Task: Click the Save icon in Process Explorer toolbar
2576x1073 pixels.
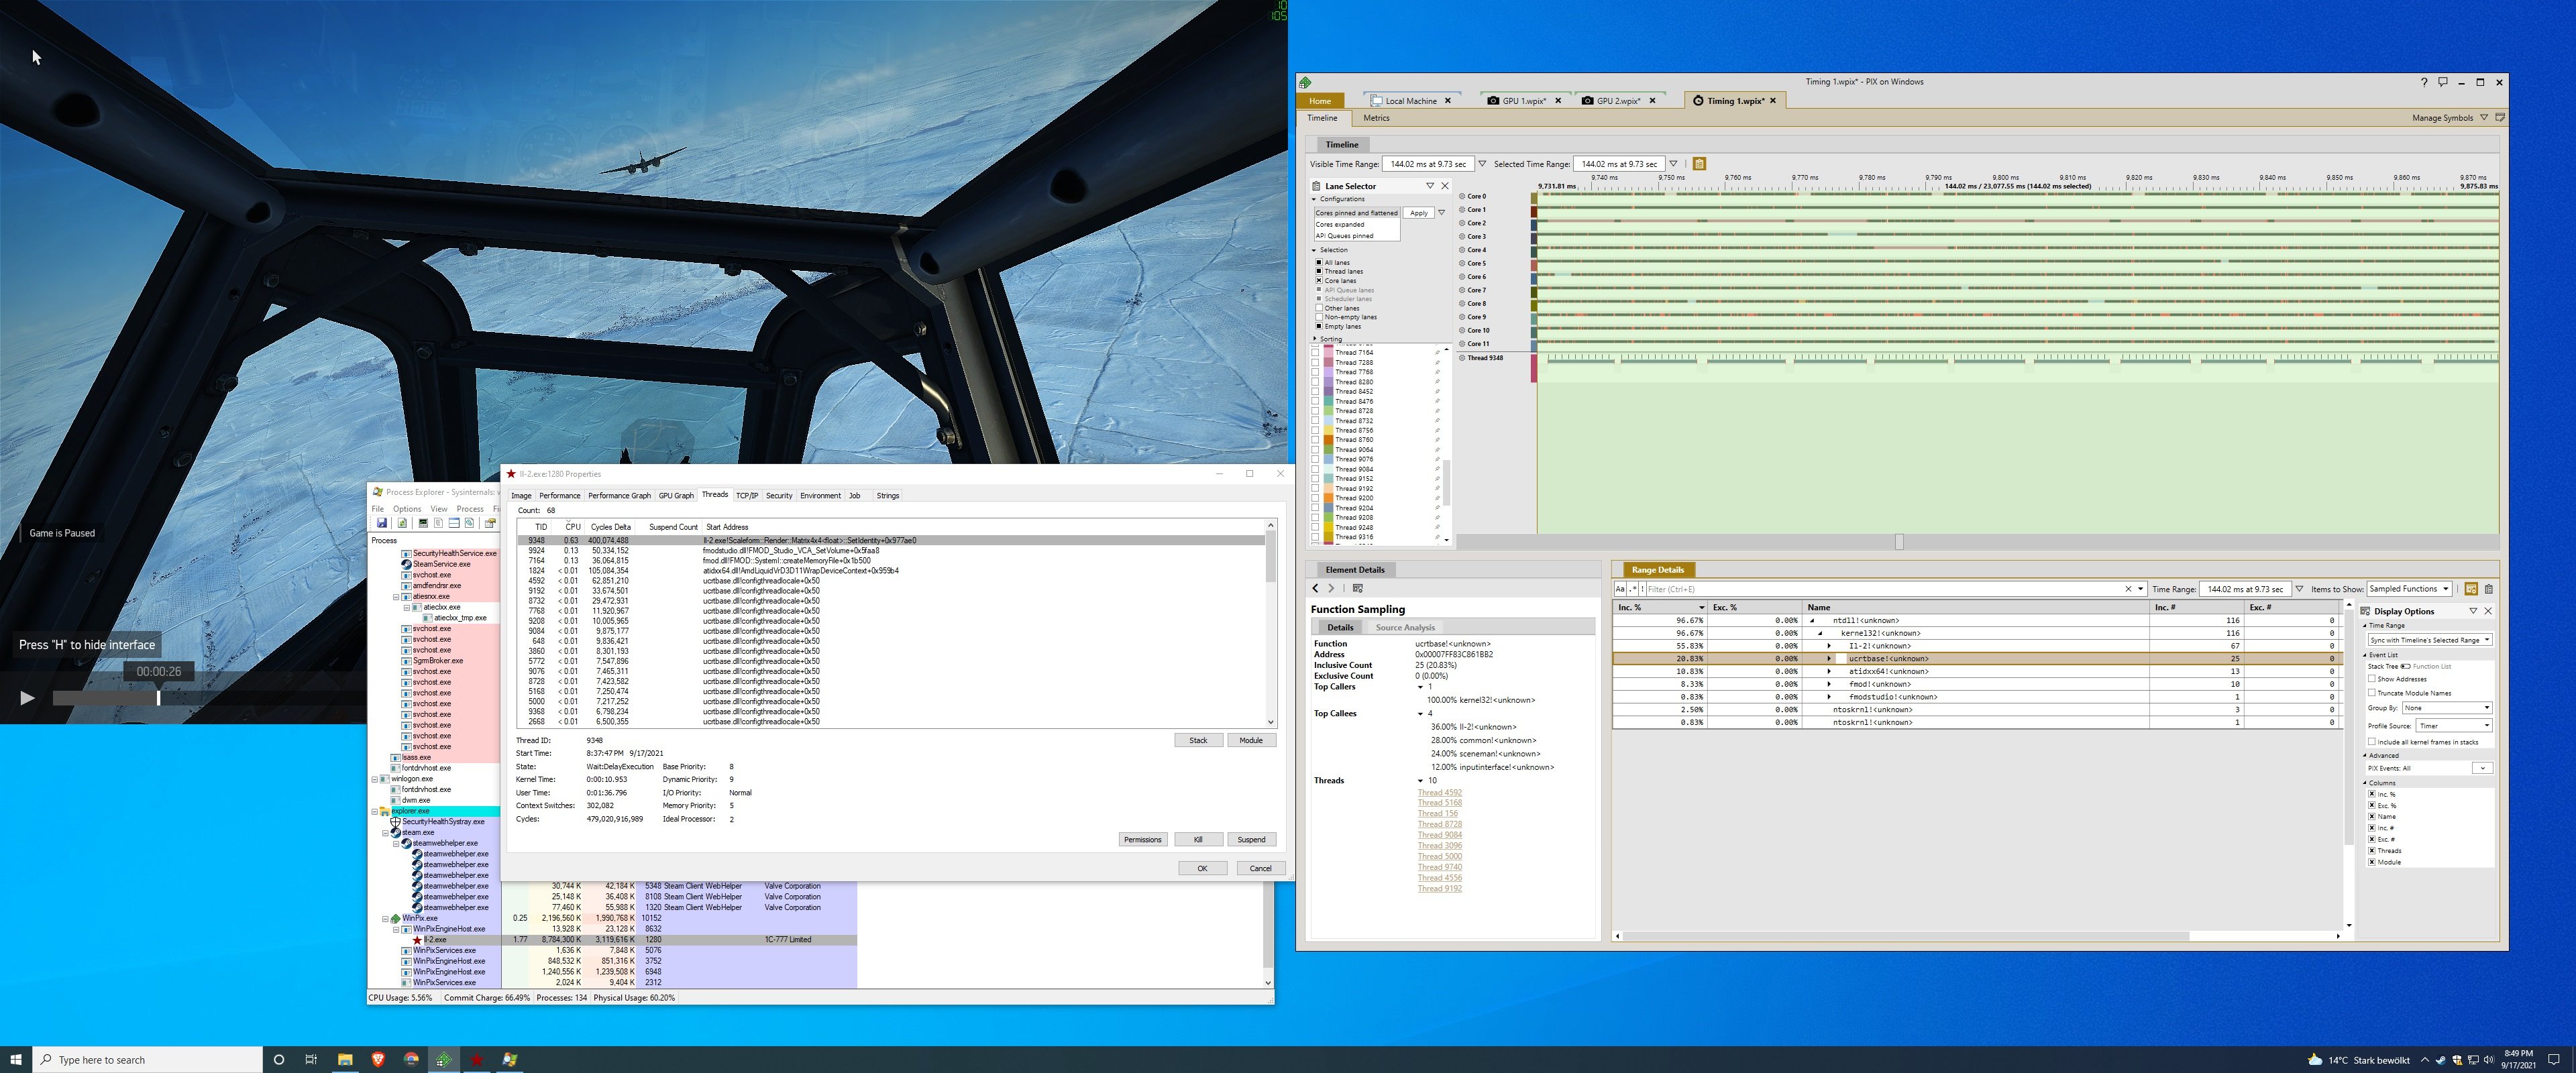Action: click(x=381, y=523)
